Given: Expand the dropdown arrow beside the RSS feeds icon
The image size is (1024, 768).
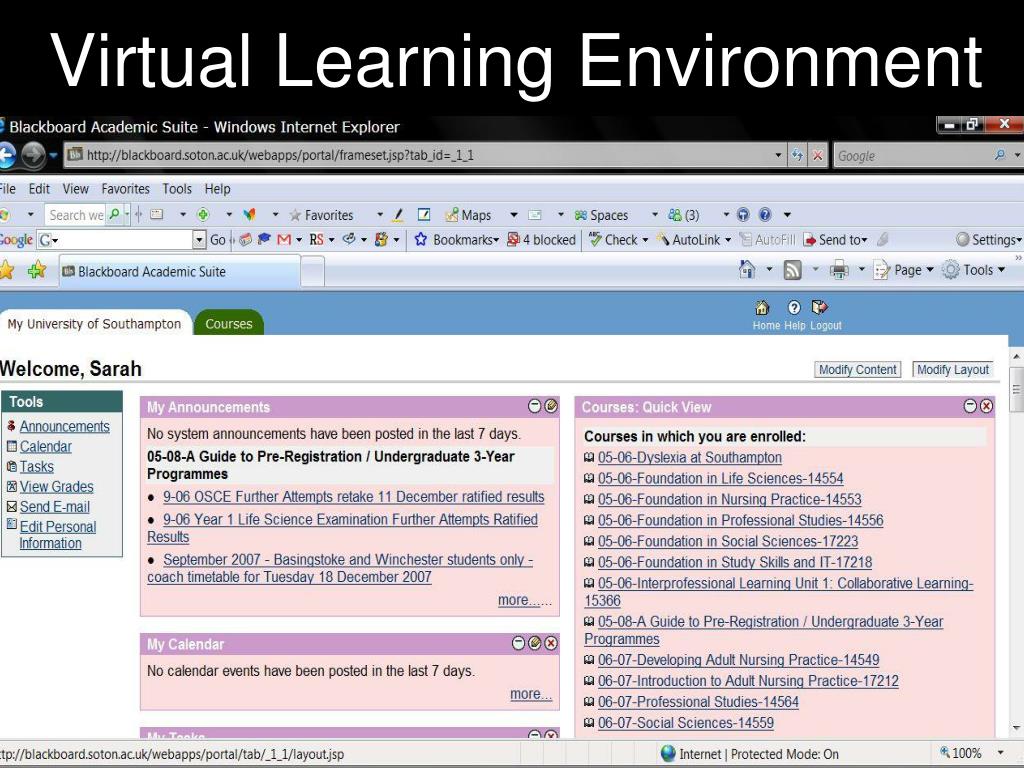Looking at the screenshot, I should (x=815, y=269).
